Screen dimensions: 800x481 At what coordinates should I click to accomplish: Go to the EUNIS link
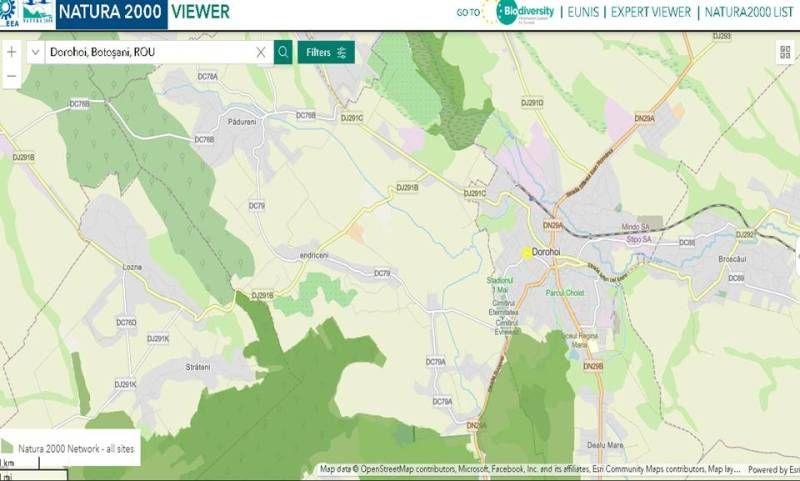point(583,13)
